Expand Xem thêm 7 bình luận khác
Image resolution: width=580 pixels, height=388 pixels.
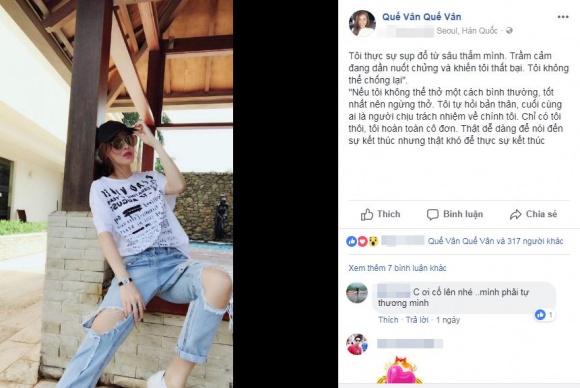[397, 268]
